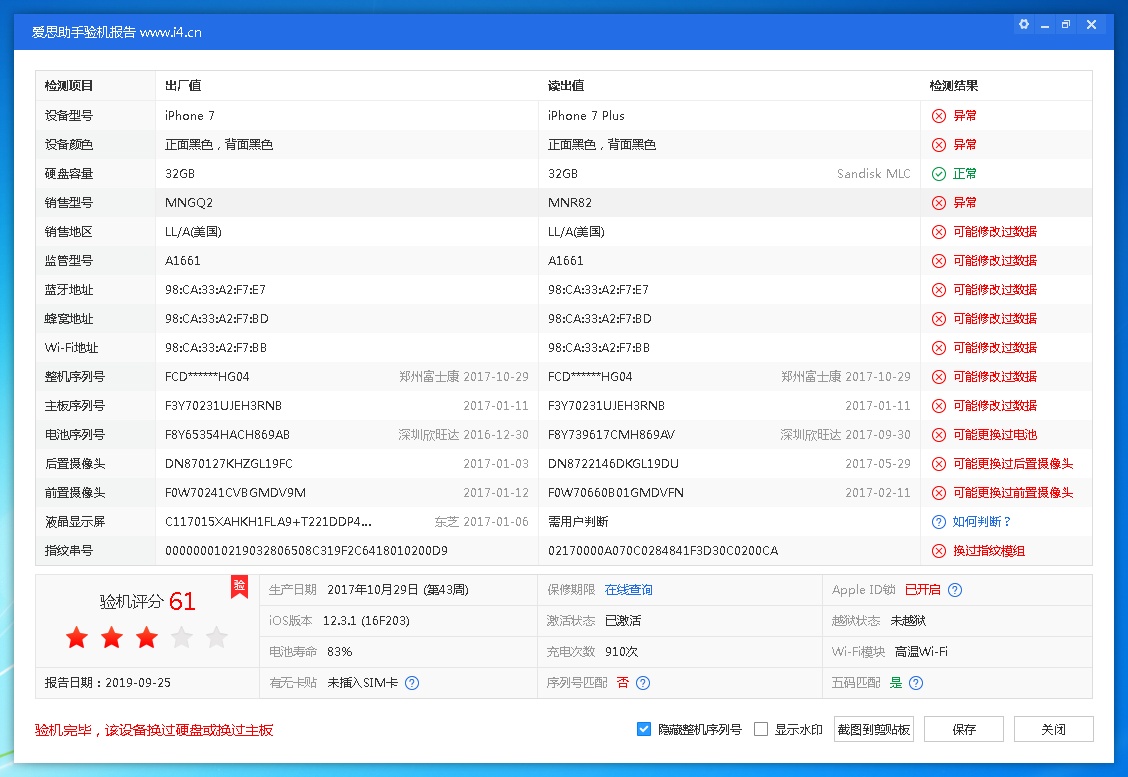This screenshot has height=777, width=1128.
Task: Click the green check icon in the 硬盘容量 row
Action: [939, 173]
